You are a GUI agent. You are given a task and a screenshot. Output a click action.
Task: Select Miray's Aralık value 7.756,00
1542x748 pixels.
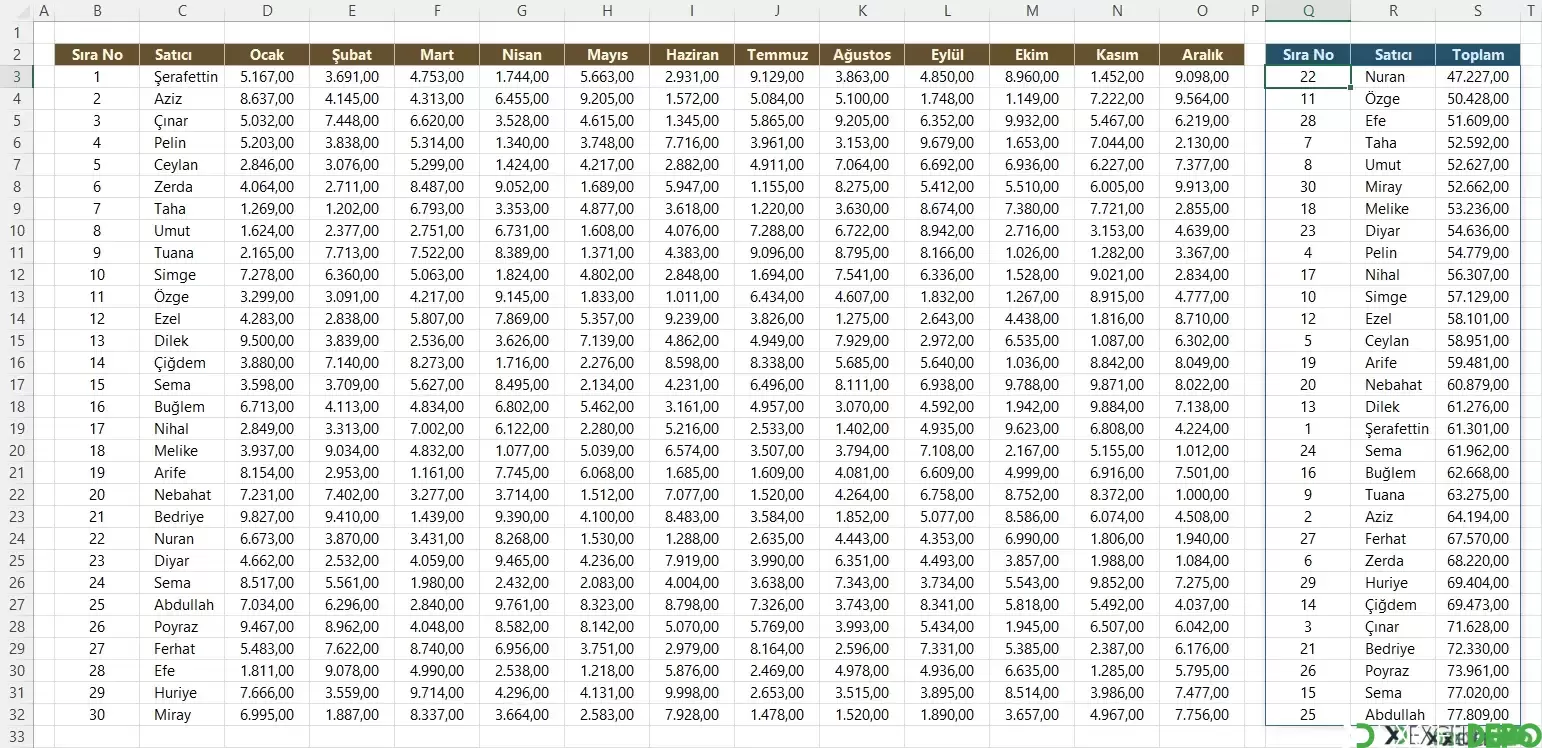(x=1202, y=715)
